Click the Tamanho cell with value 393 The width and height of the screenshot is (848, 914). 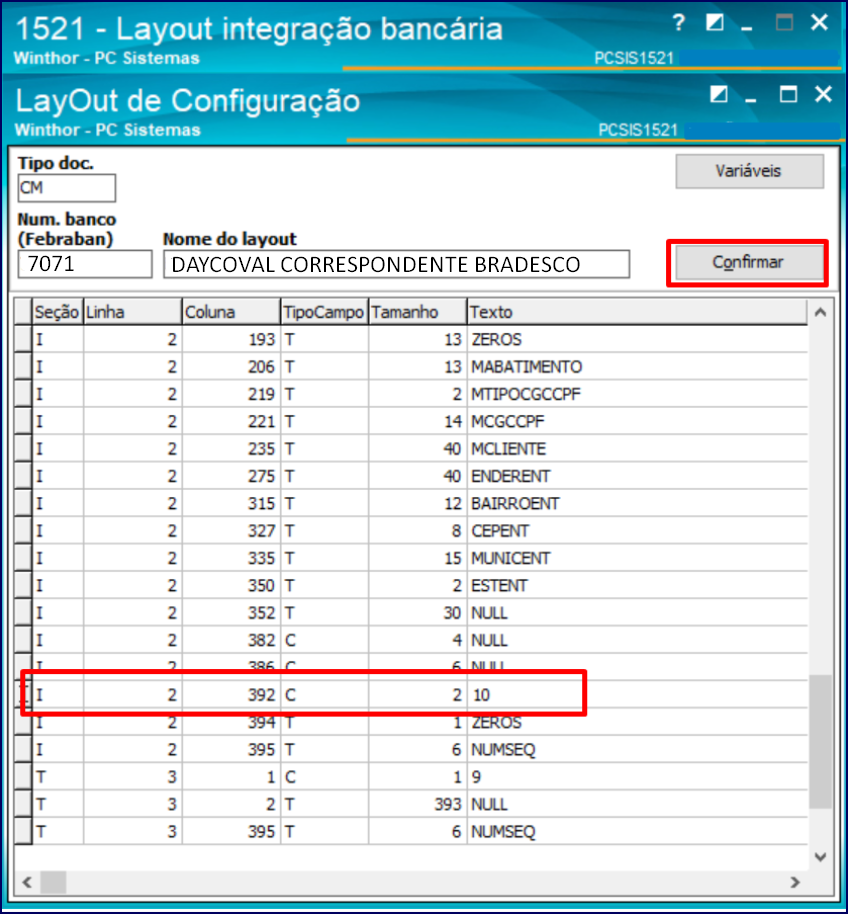pyautogui.click(x=417, y=804)
